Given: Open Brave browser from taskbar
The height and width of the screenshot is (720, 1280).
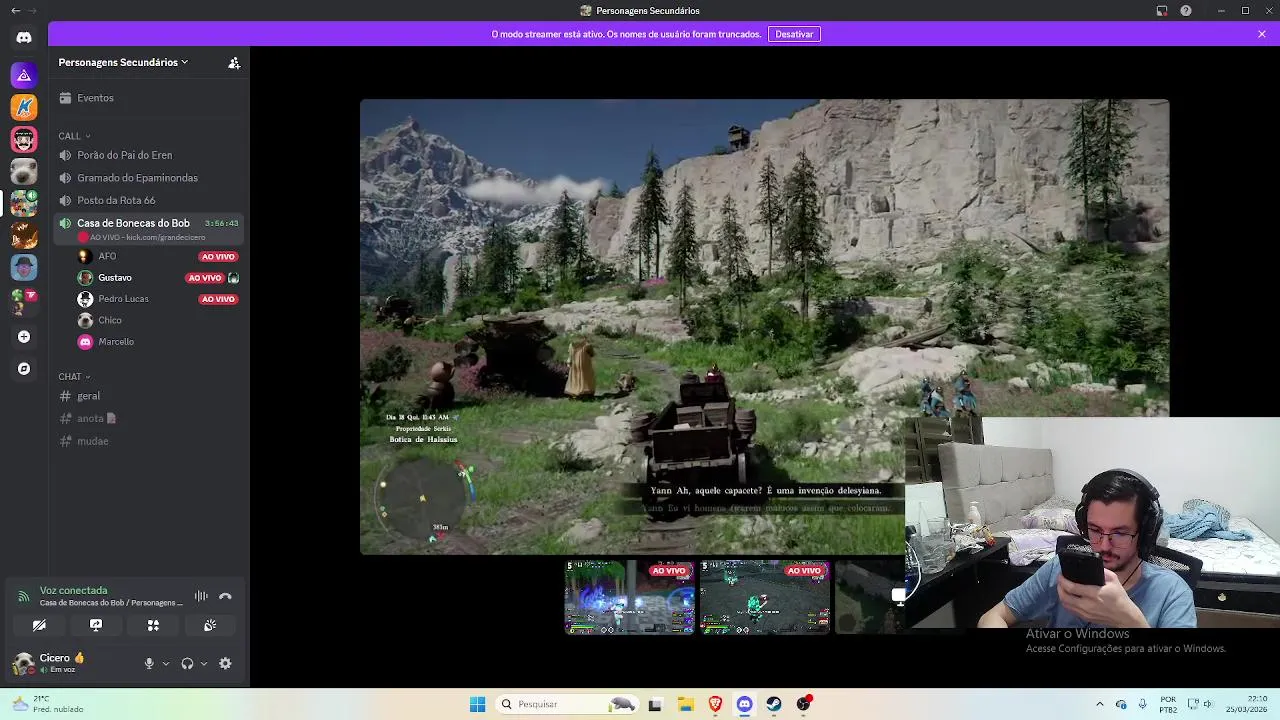Looking at the screenshot, I should [715, 704].
